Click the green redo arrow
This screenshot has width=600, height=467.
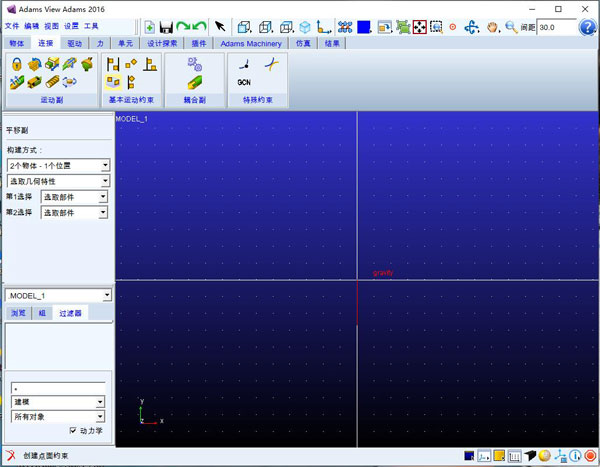click(x=183, y=26)
